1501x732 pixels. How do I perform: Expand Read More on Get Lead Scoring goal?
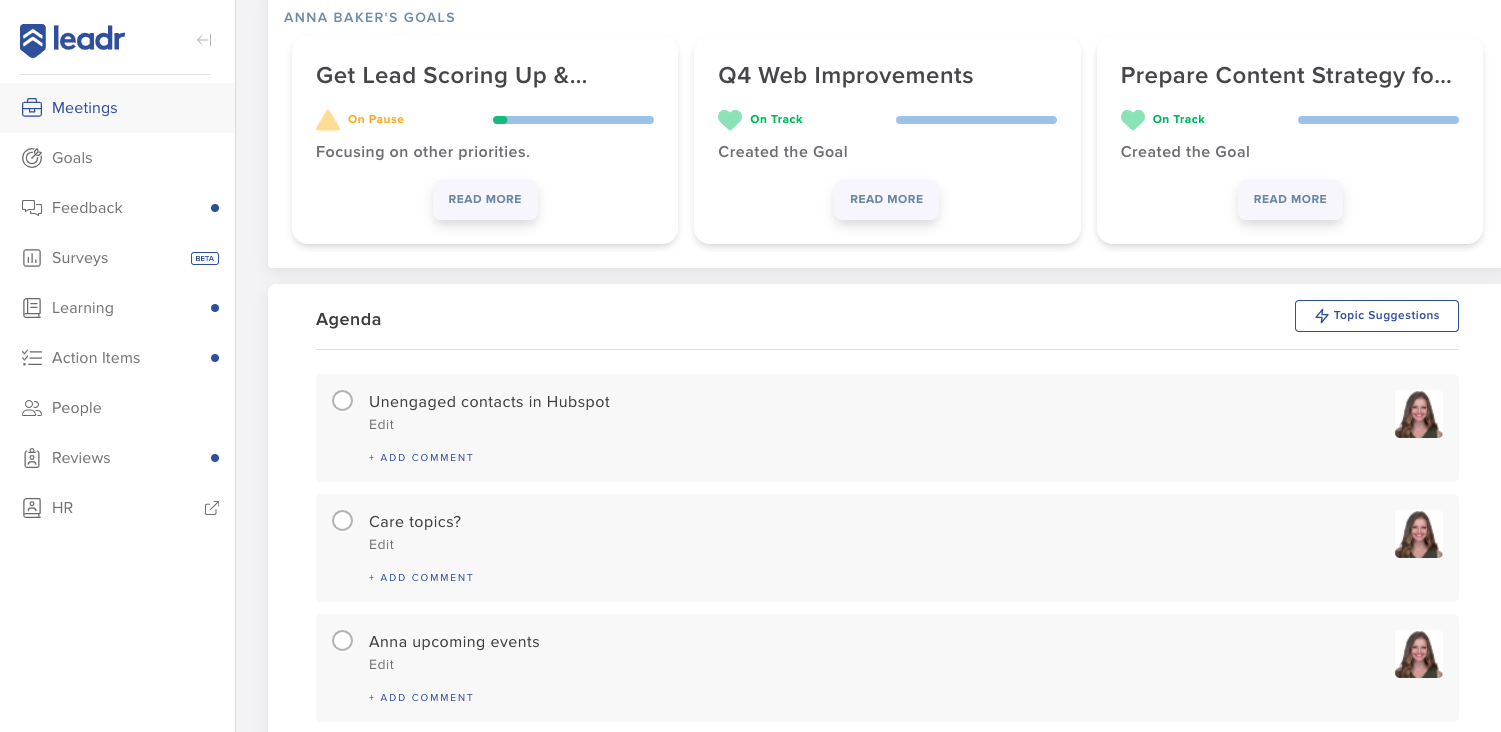(485, 200)
